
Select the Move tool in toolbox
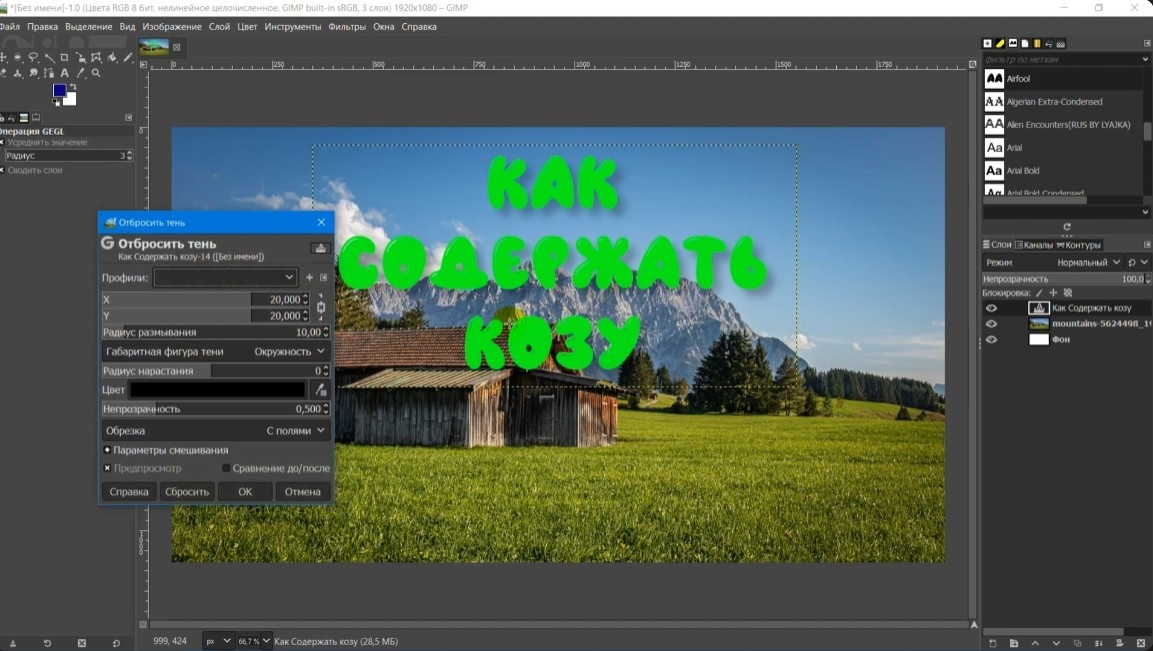4,57
